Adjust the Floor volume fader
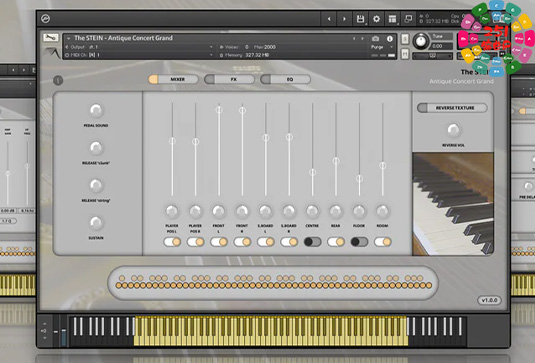This screenshot has width=535, height=363. click(359, 178)
